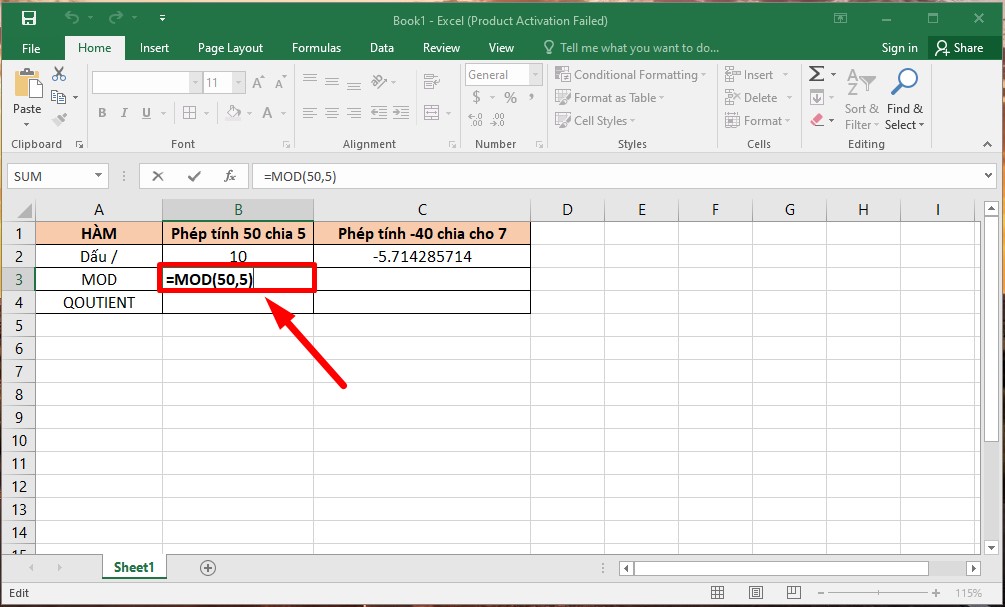1005x607 pixels.
Task: Click the Center alignment icon
Action: pyautogui.click(x=331, y=113)
